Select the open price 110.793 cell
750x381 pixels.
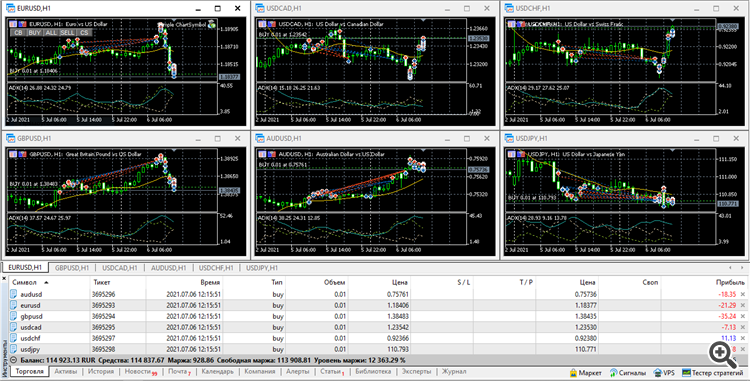(x=379, y=349)
